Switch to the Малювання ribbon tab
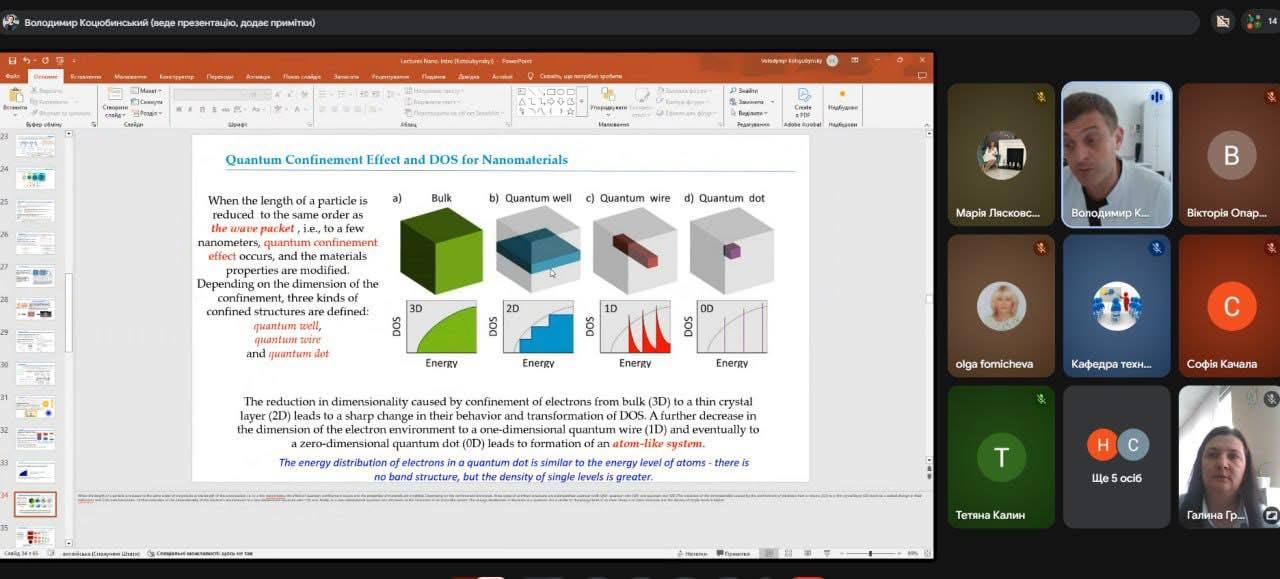 pos(130,76)
